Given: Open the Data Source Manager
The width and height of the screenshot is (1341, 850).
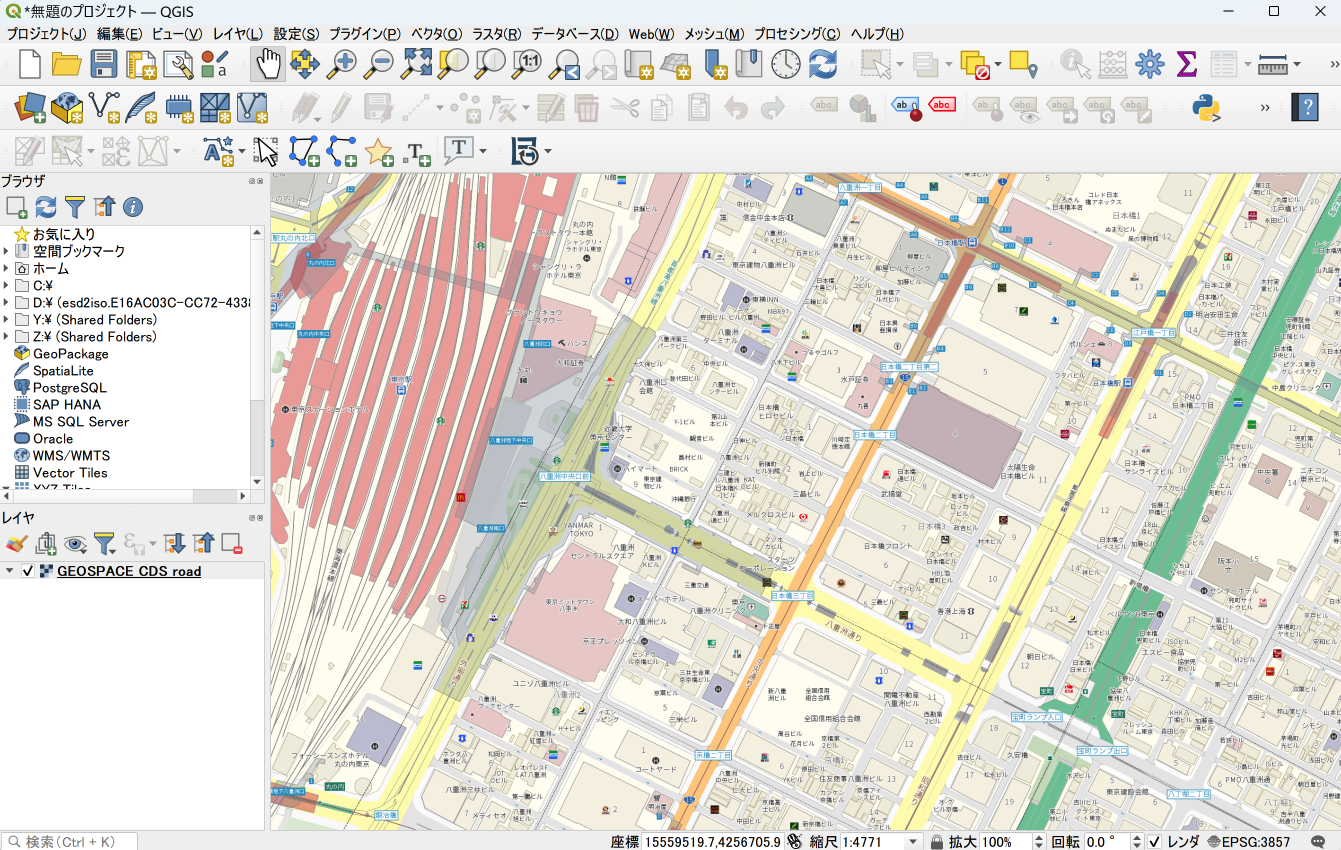Looking at the screenshot, I should coord(29,107).
